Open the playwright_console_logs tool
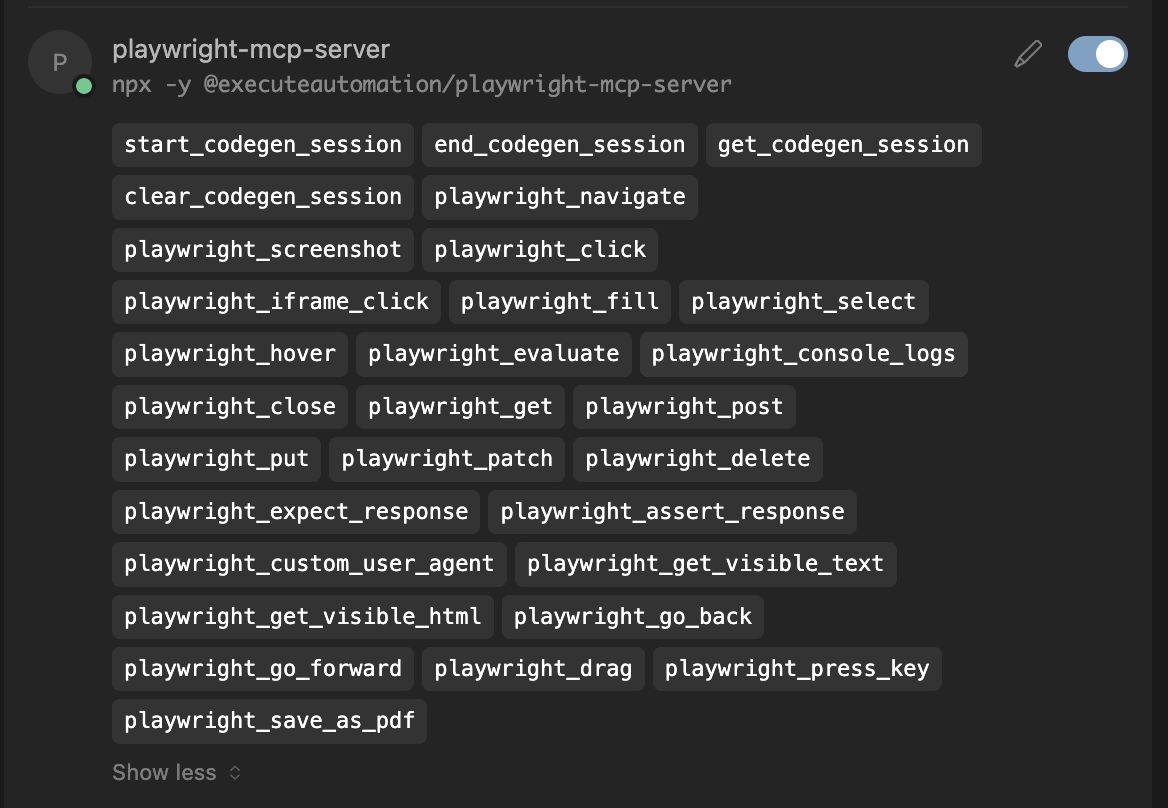 click(804, 353)
